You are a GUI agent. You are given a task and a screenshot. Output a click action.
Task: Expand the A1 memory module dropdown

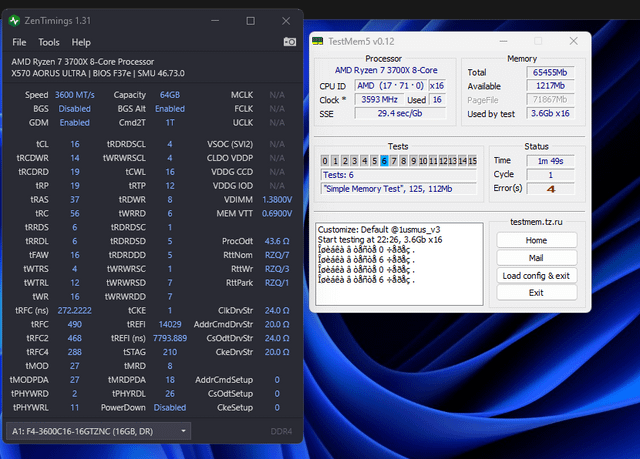coord(98,431)
